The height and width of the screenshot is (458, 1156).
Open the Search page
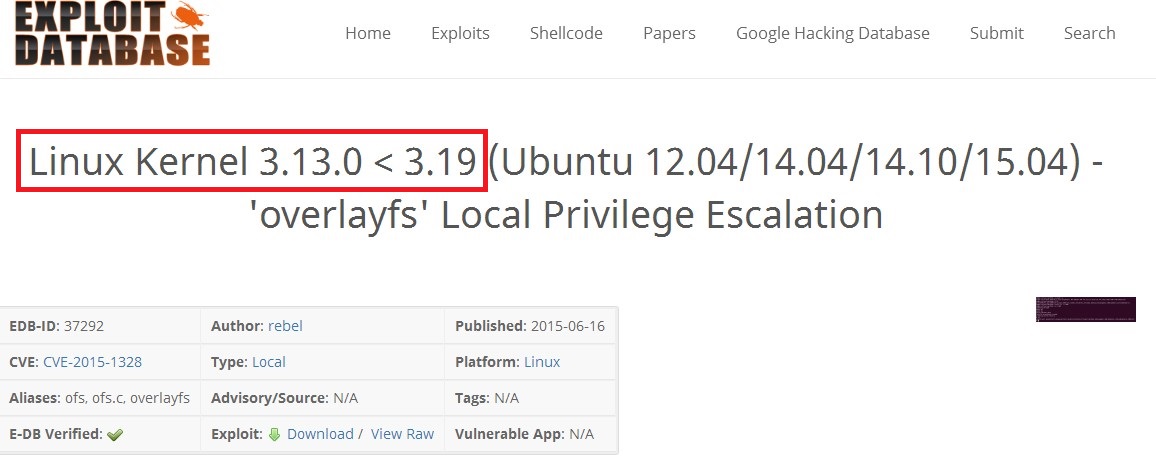coord(1089,33)
